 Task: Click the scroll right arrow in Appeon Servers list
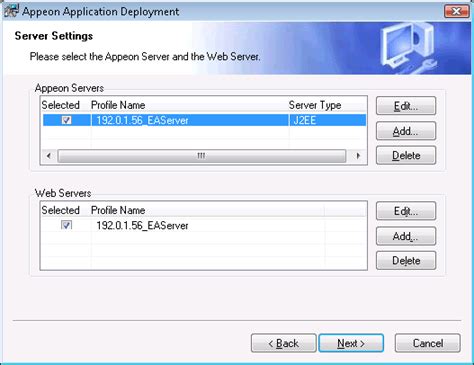tap(358, 156)
